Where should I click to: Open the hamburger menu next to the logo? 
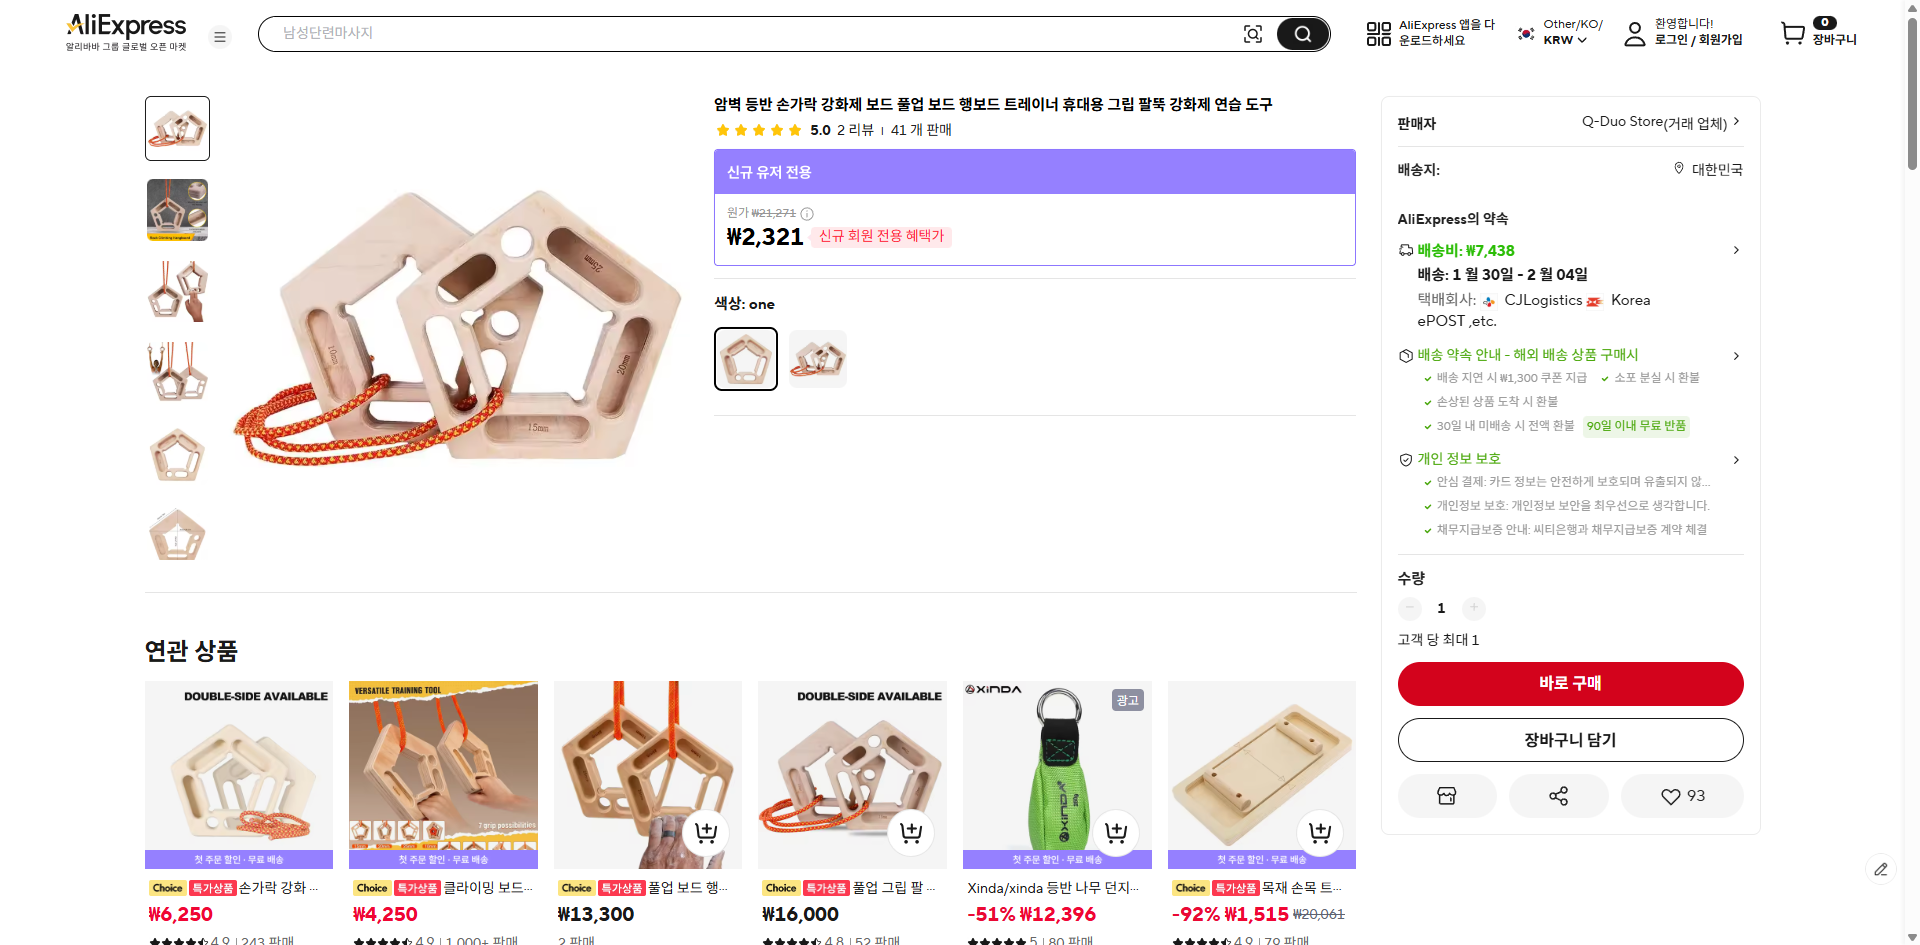tap(219, 36)
